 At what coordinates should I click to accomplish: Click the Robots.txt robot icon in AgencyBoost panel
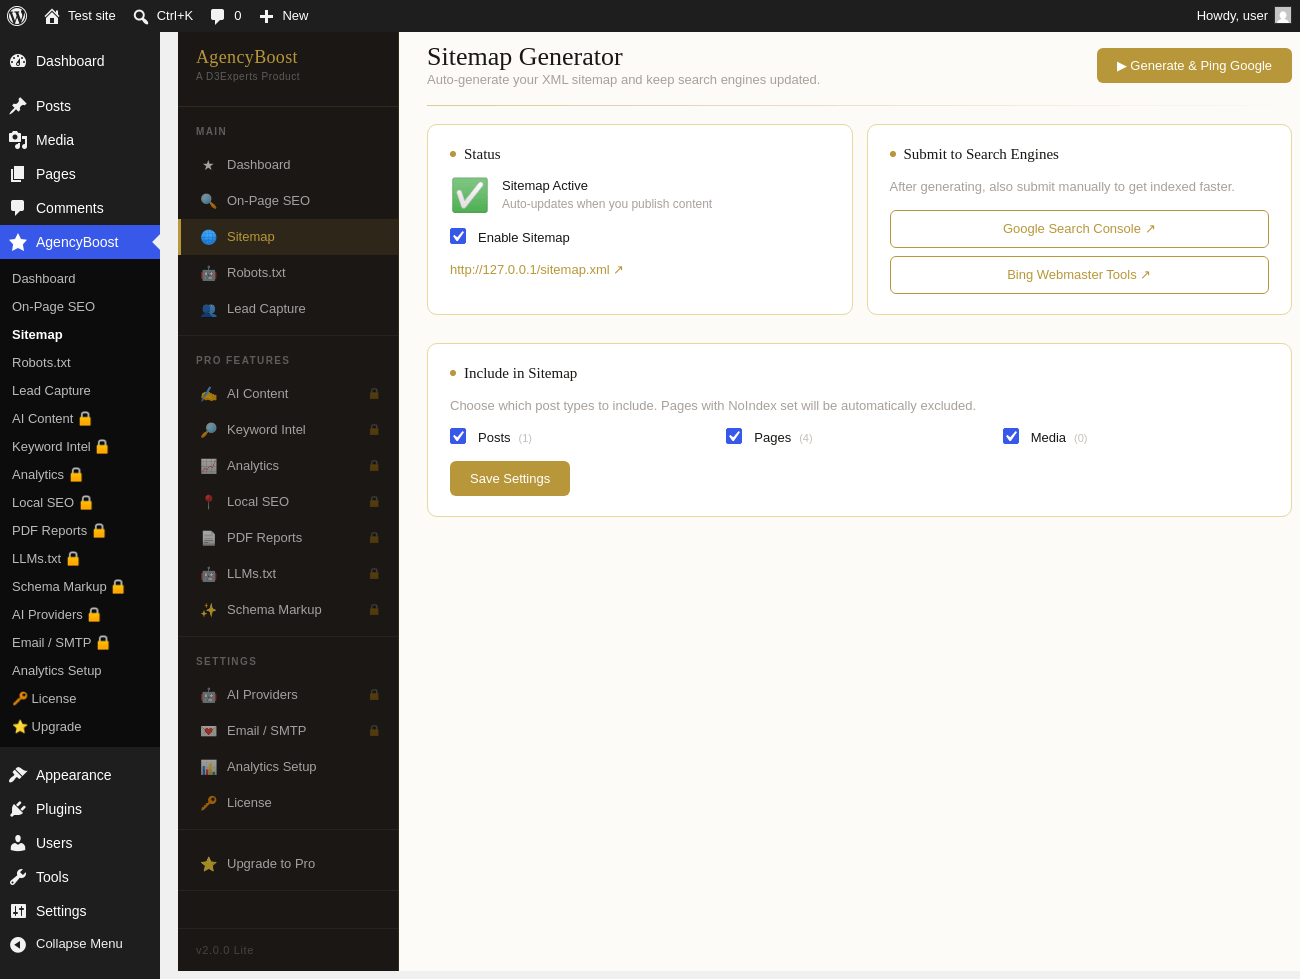pyautogui.click(x=208, y=273)
